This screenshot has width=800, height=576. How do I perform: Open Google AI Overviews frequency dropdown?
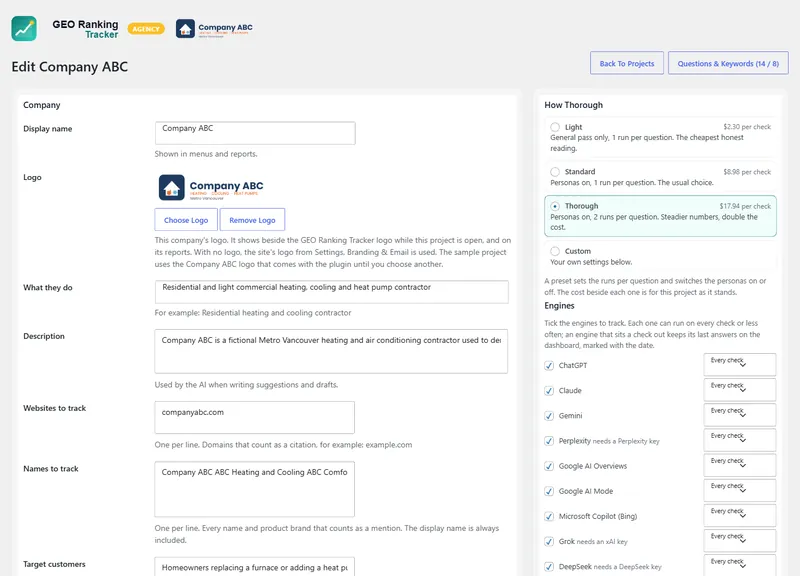740,465
